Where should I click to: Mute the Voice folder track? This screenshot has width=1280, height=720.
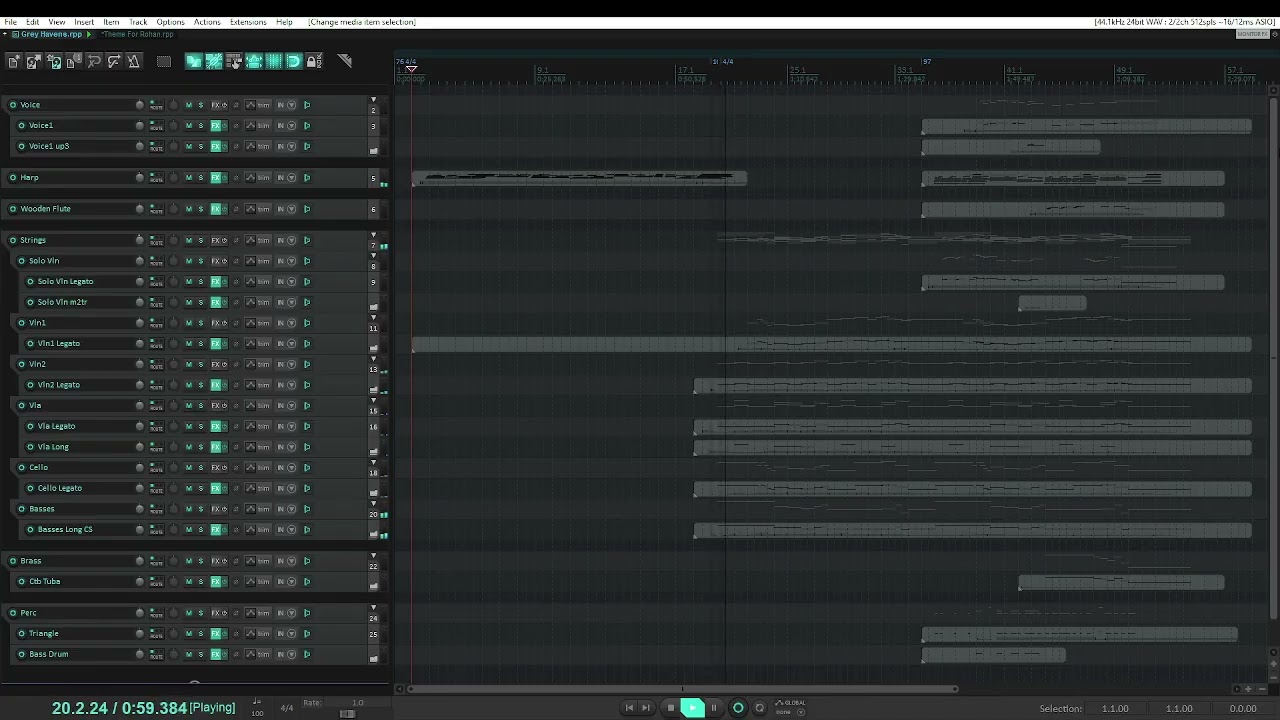coord(188,105)
